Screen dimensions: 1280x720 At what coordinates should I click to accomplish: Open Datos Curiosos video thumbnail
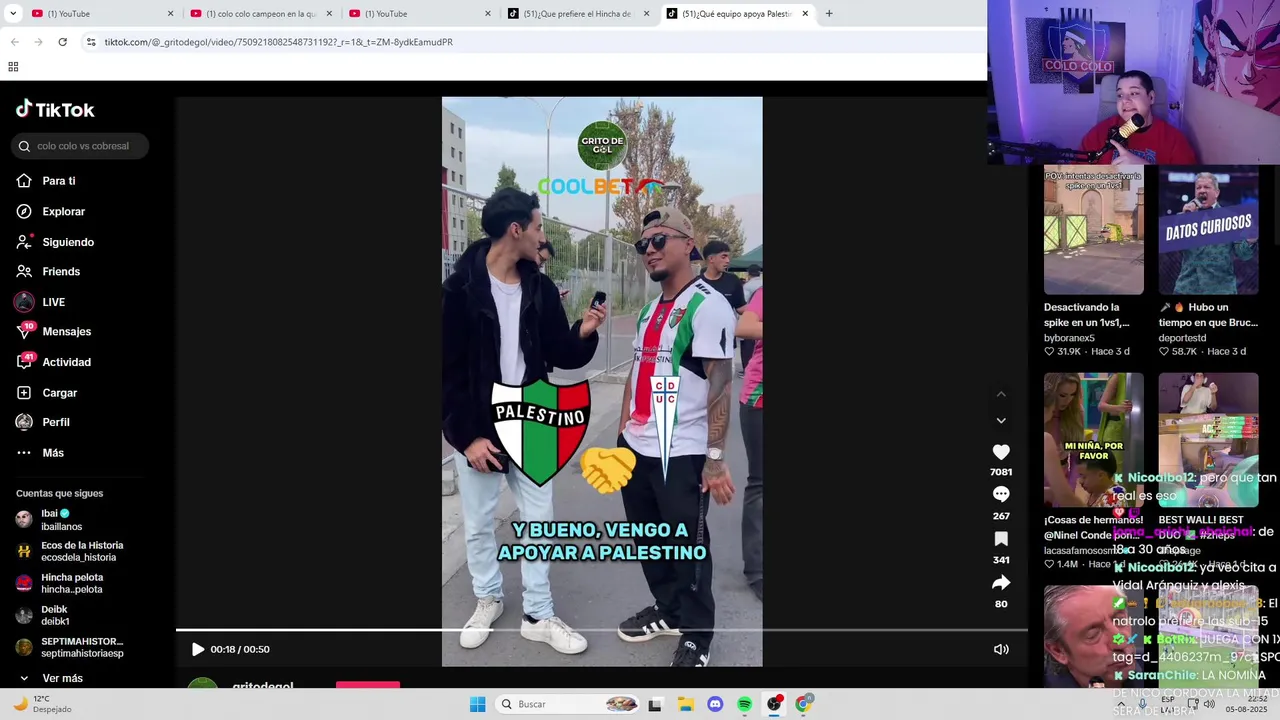pos(1208,230)
